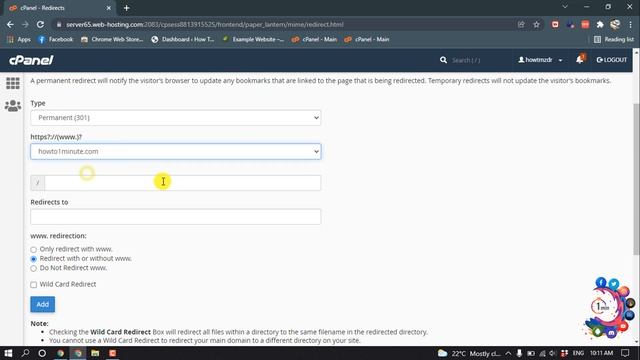
Task: Open Windows taskbar search
Action: point(25,353)
